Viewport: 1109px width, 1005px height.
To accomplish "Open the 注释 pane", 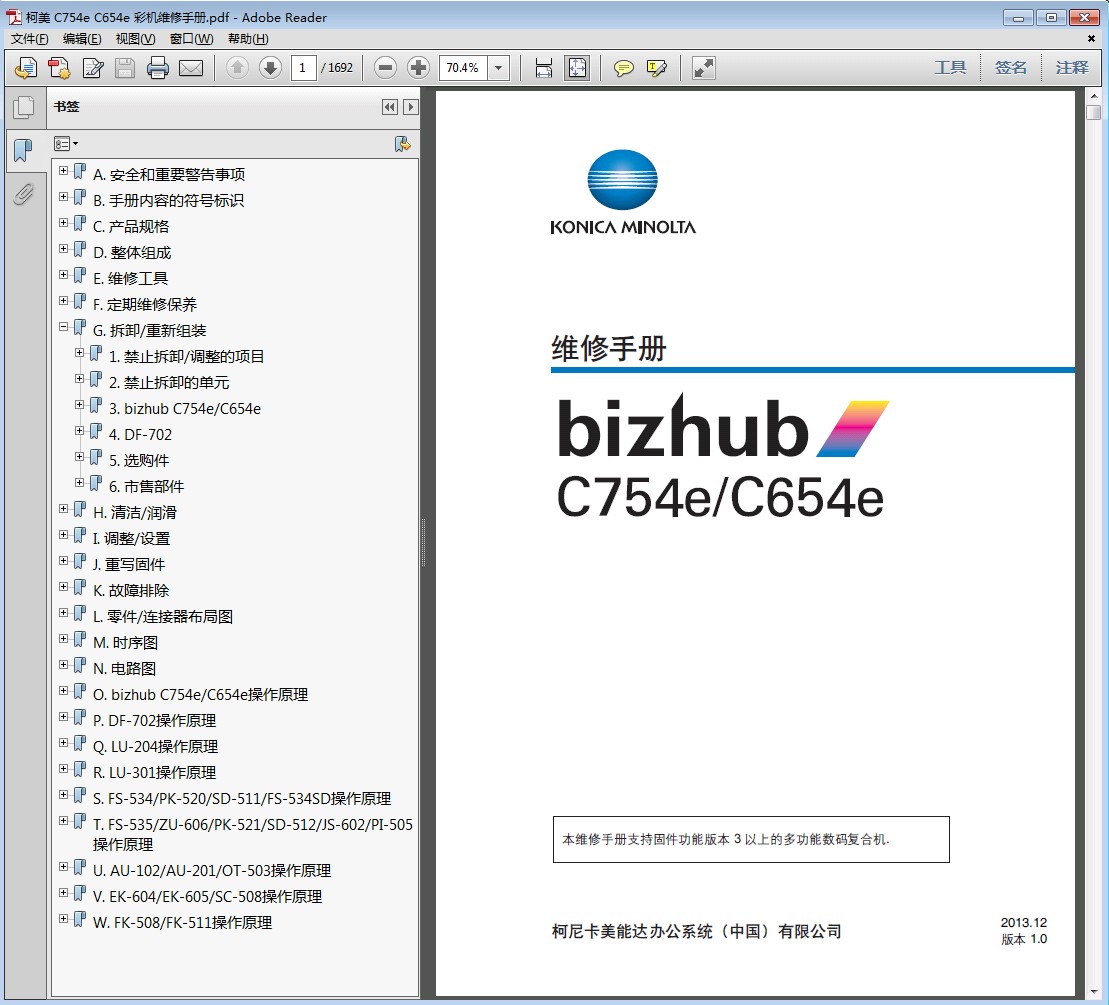I will point(1071,68).
